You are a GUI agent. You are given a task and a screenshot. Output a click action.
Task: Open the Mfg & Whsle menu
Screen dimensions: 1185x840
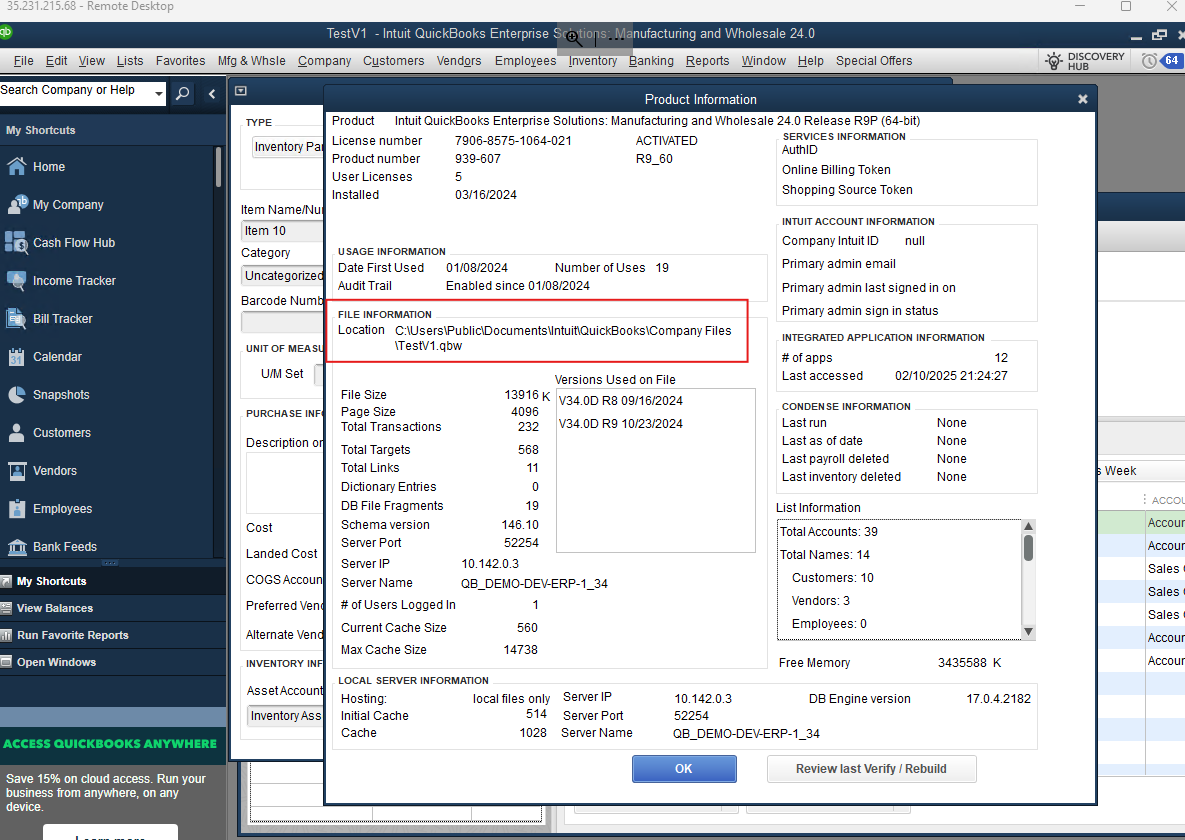tap(251, 60)
